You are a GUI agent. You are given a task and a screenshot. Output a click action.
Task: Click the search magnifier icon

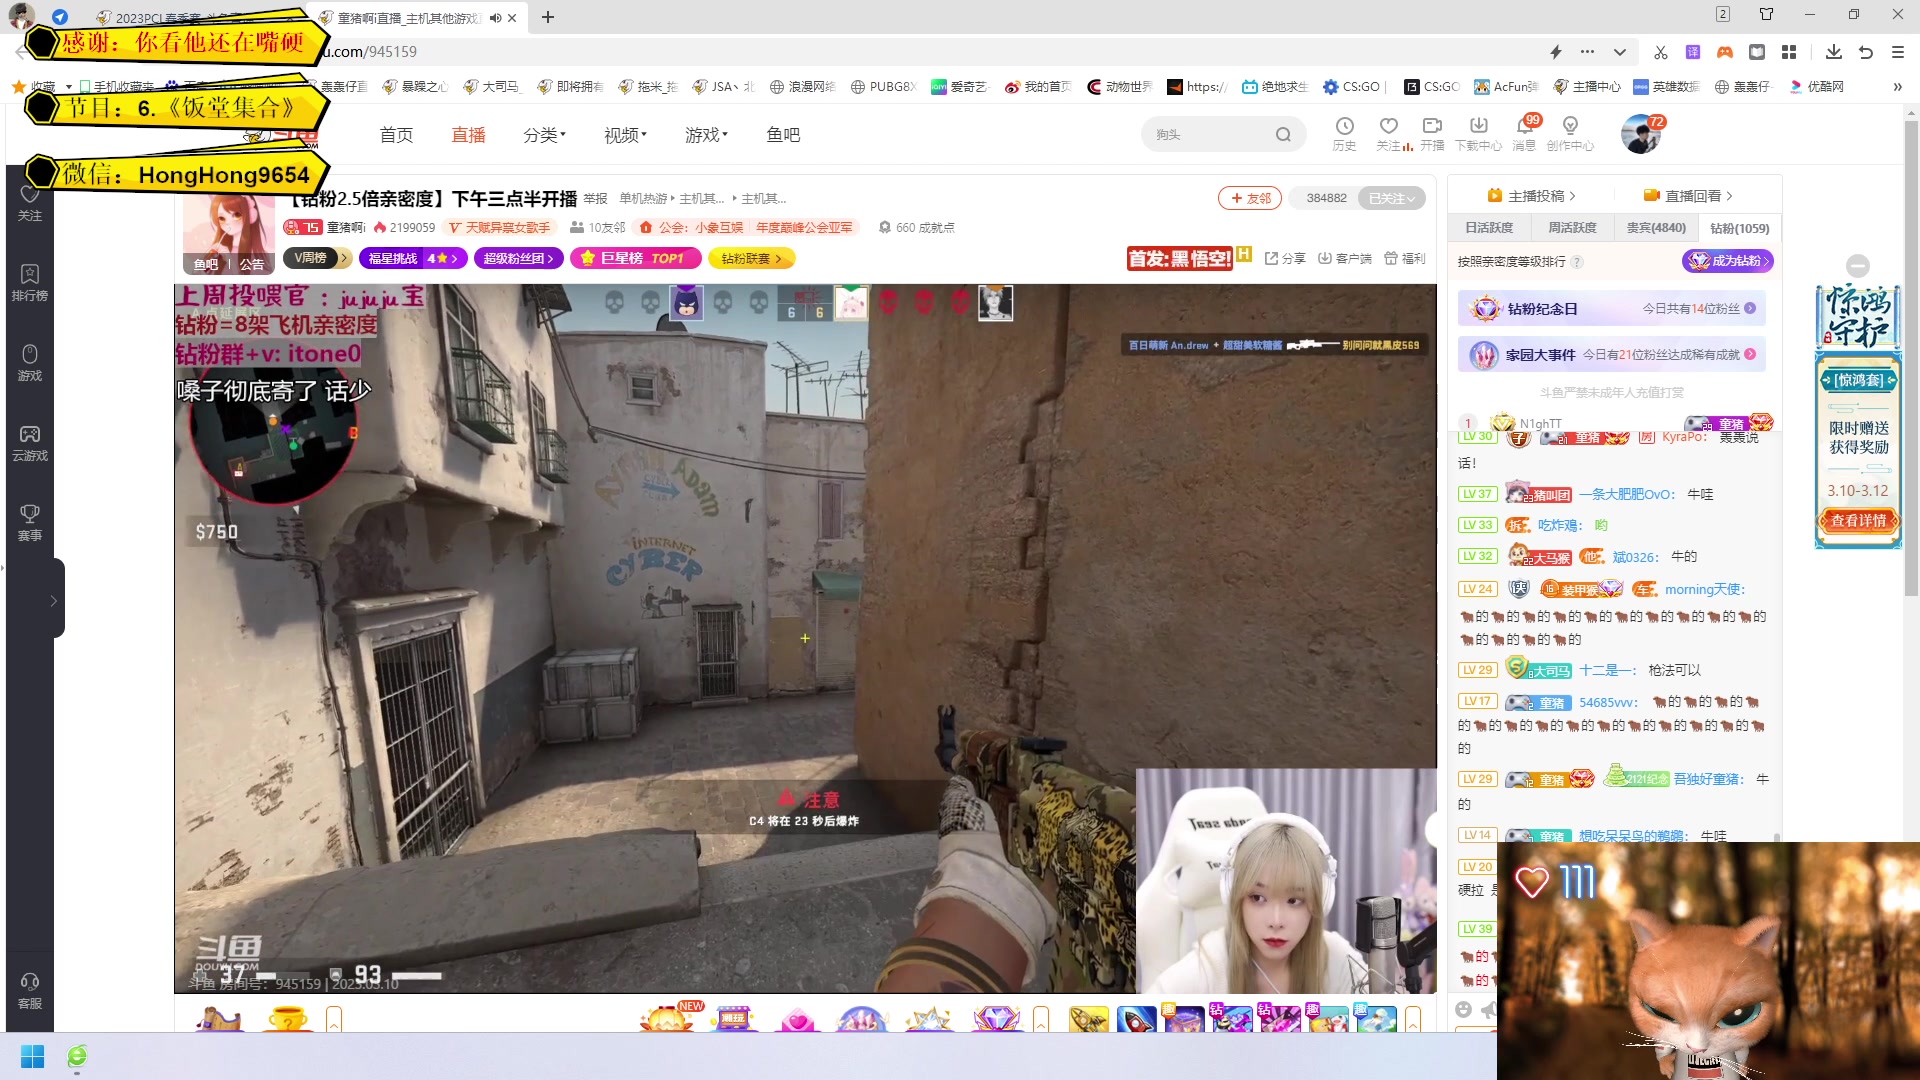pos(1283,135)
